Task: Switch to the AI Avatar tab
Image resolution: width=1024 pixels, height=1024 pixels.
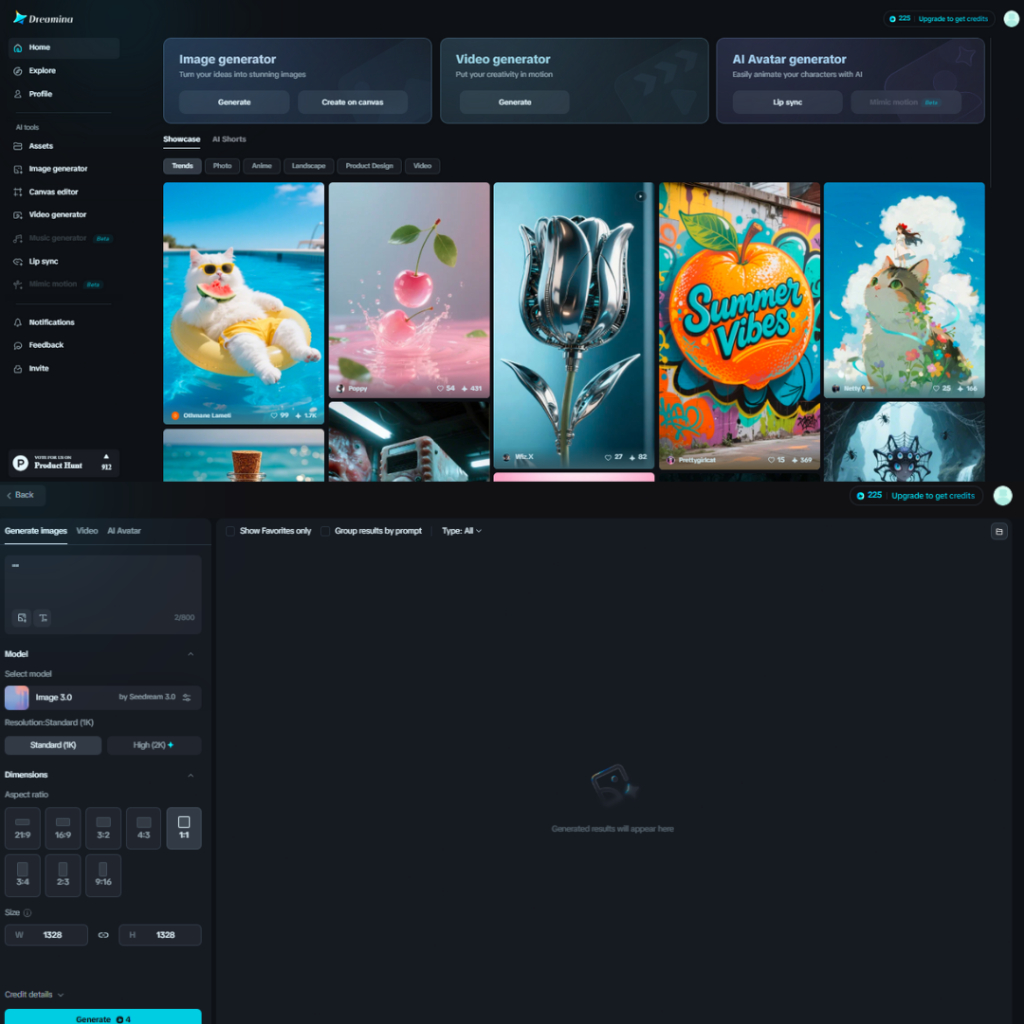Action: 124,531
